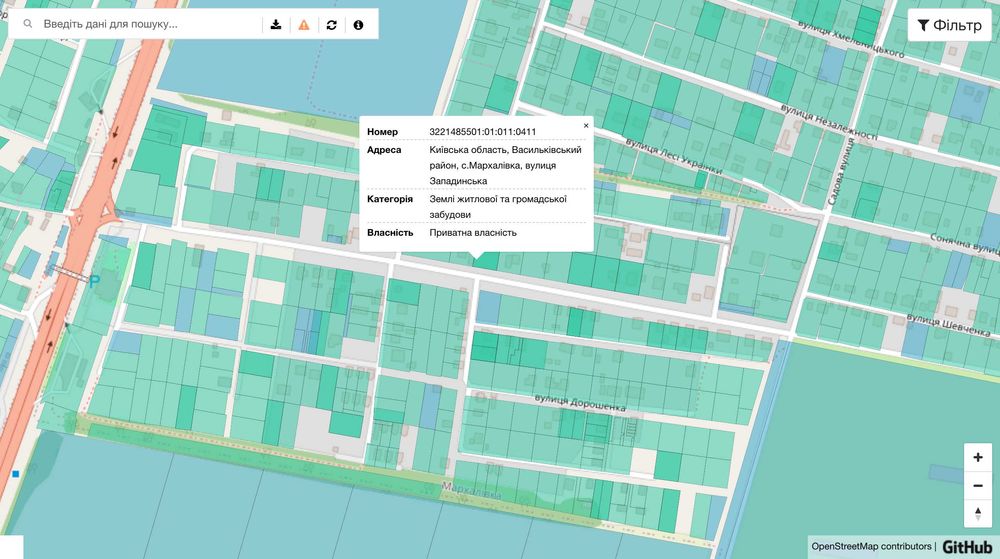Click the Садова вулиця label

841,171
